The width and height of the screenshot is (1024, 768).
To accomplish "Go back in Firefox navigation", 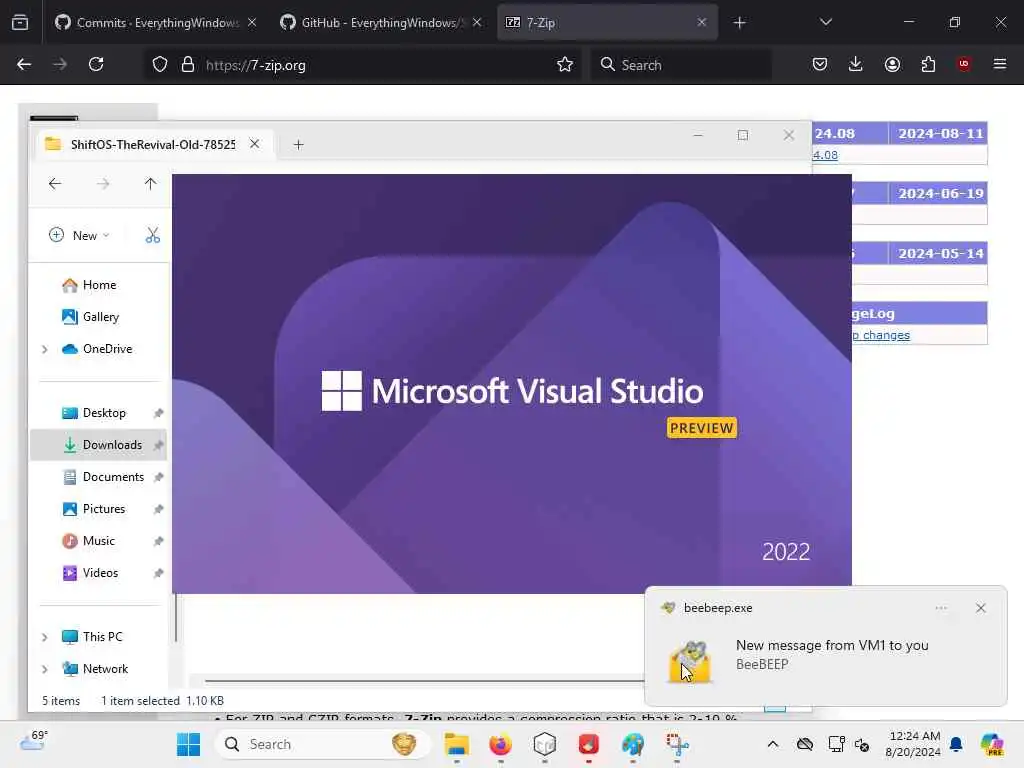I will tap(24, 65).
